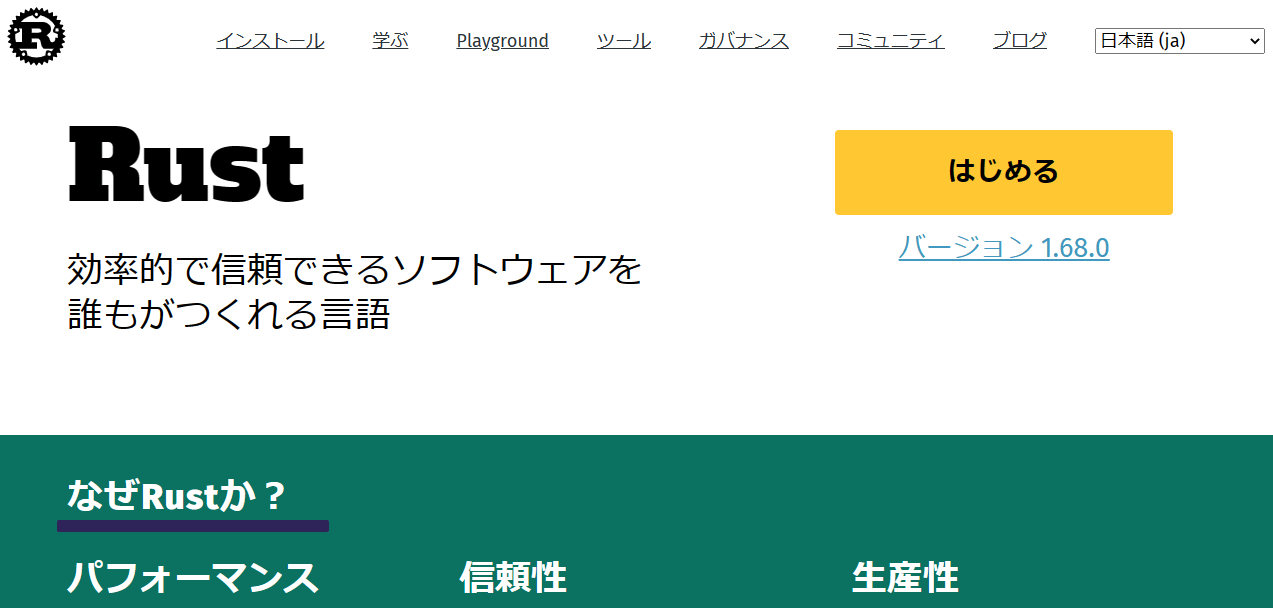Click the tagline starting with 効率的で信頼できる

click(354, 270)
